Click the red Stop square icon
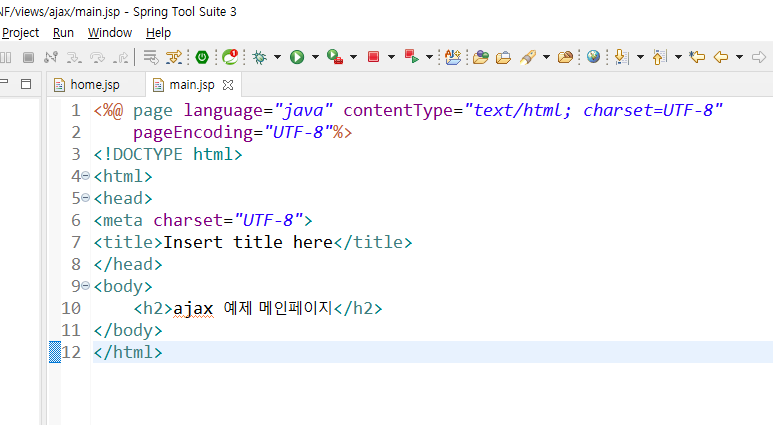The height and width of the screenshot is (425, 773). (374, 57)
